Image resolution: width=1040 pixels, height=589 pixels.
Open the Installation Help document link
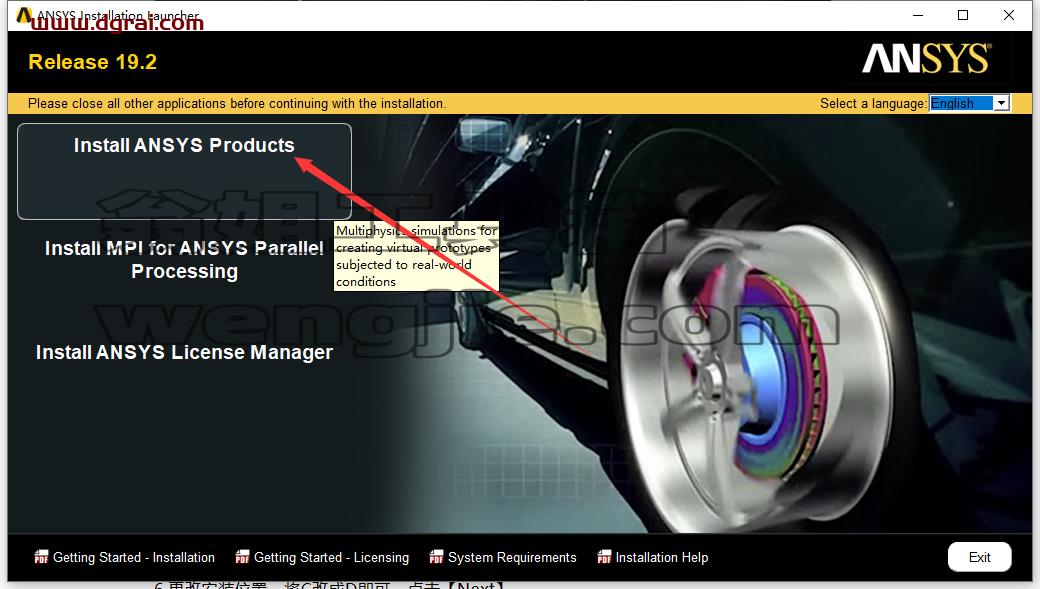pyautogui.click(x=662, y=557)
